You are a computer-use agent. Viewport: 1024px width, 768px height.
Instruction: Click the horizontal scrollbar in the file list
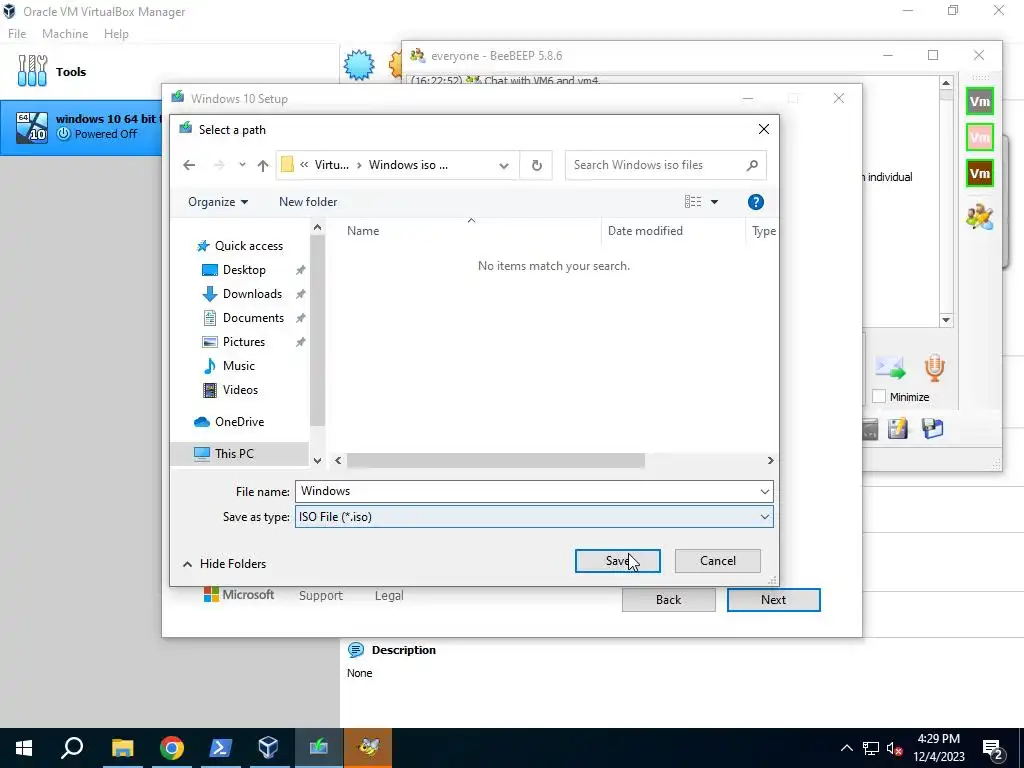pos(496,460)
